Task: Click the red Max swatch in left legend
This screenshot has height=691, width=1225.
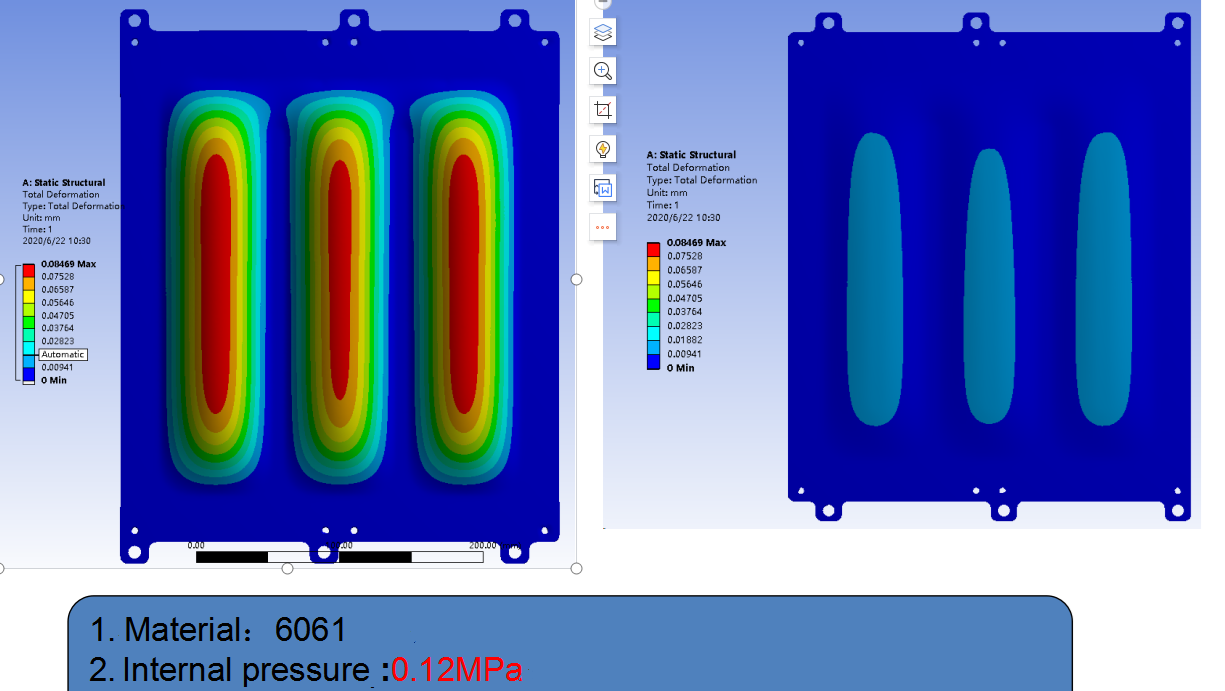Action: [x=29, y=270]
